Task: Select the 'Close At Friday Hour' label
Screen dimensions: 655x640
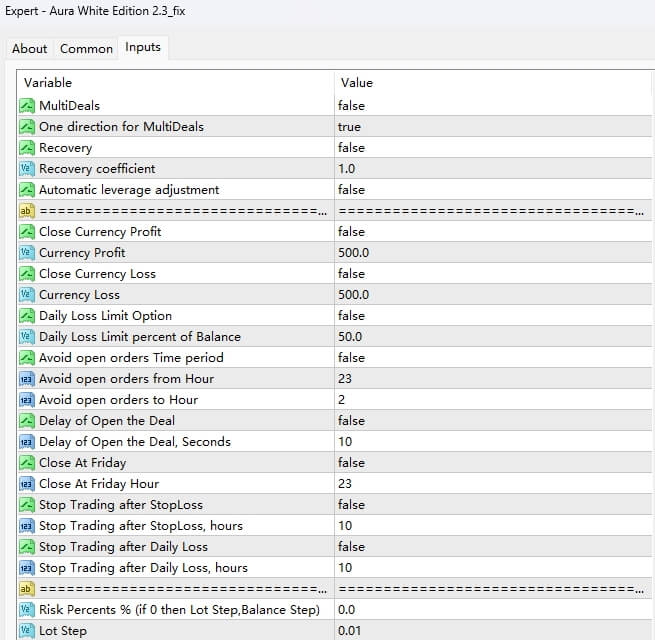Action: pos(99,484)
